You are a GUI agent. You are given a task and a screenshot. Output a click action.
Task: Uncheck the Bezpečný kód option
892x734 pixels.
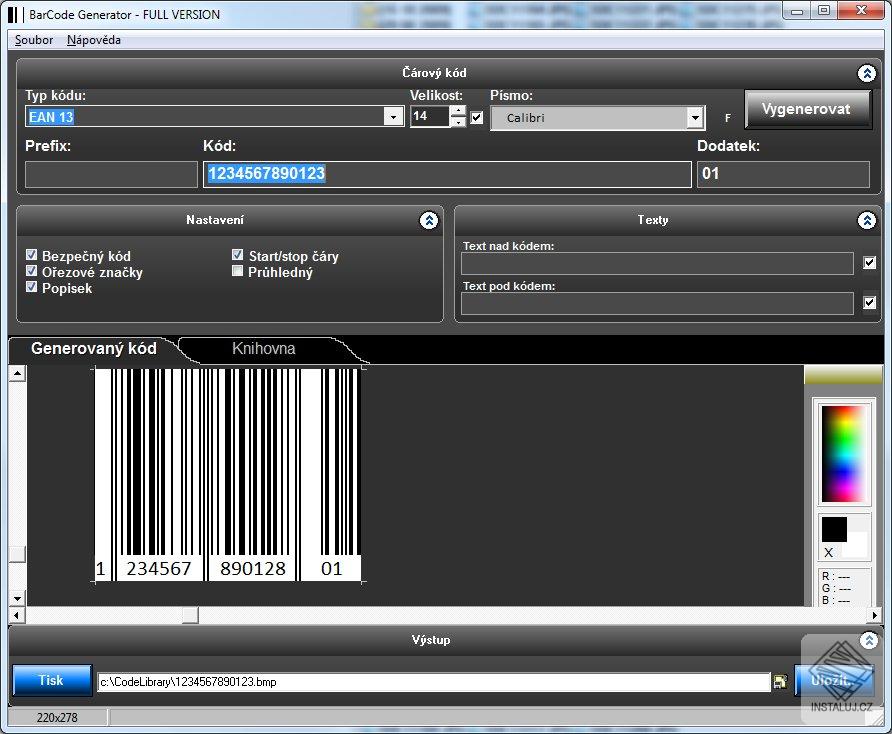tap(32, 254)
